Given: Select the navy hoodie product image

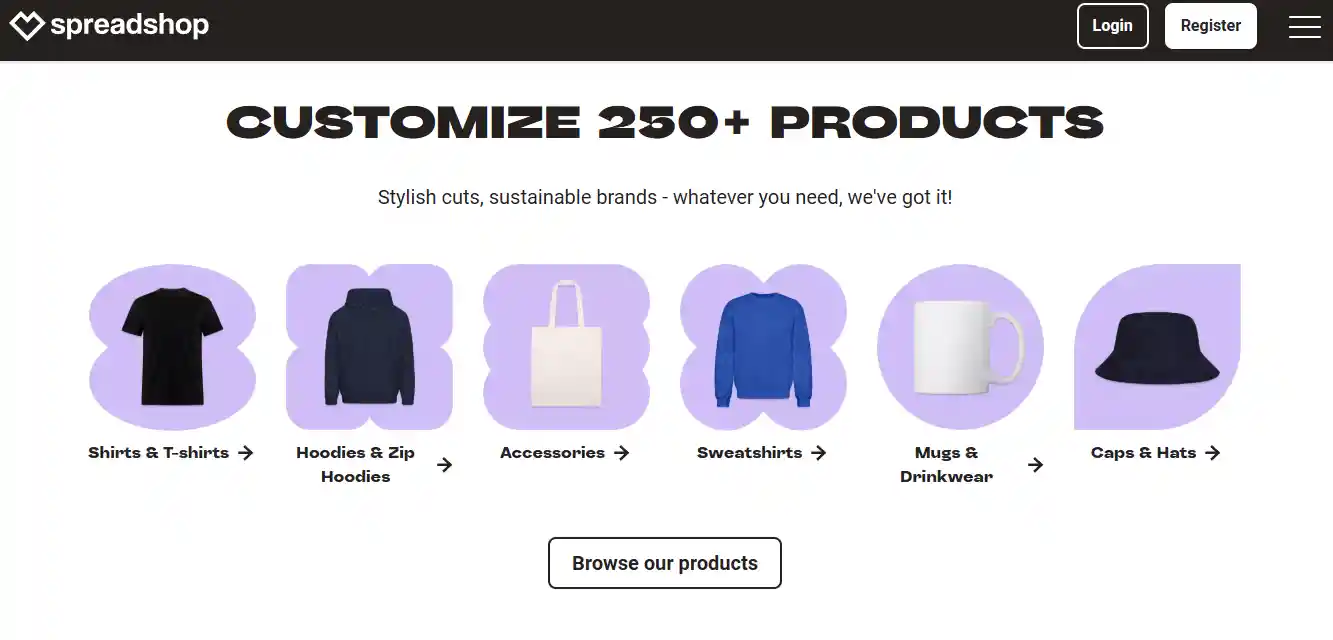Looking at the screenshot, I should pyautogui.click(x=369, y=347).
